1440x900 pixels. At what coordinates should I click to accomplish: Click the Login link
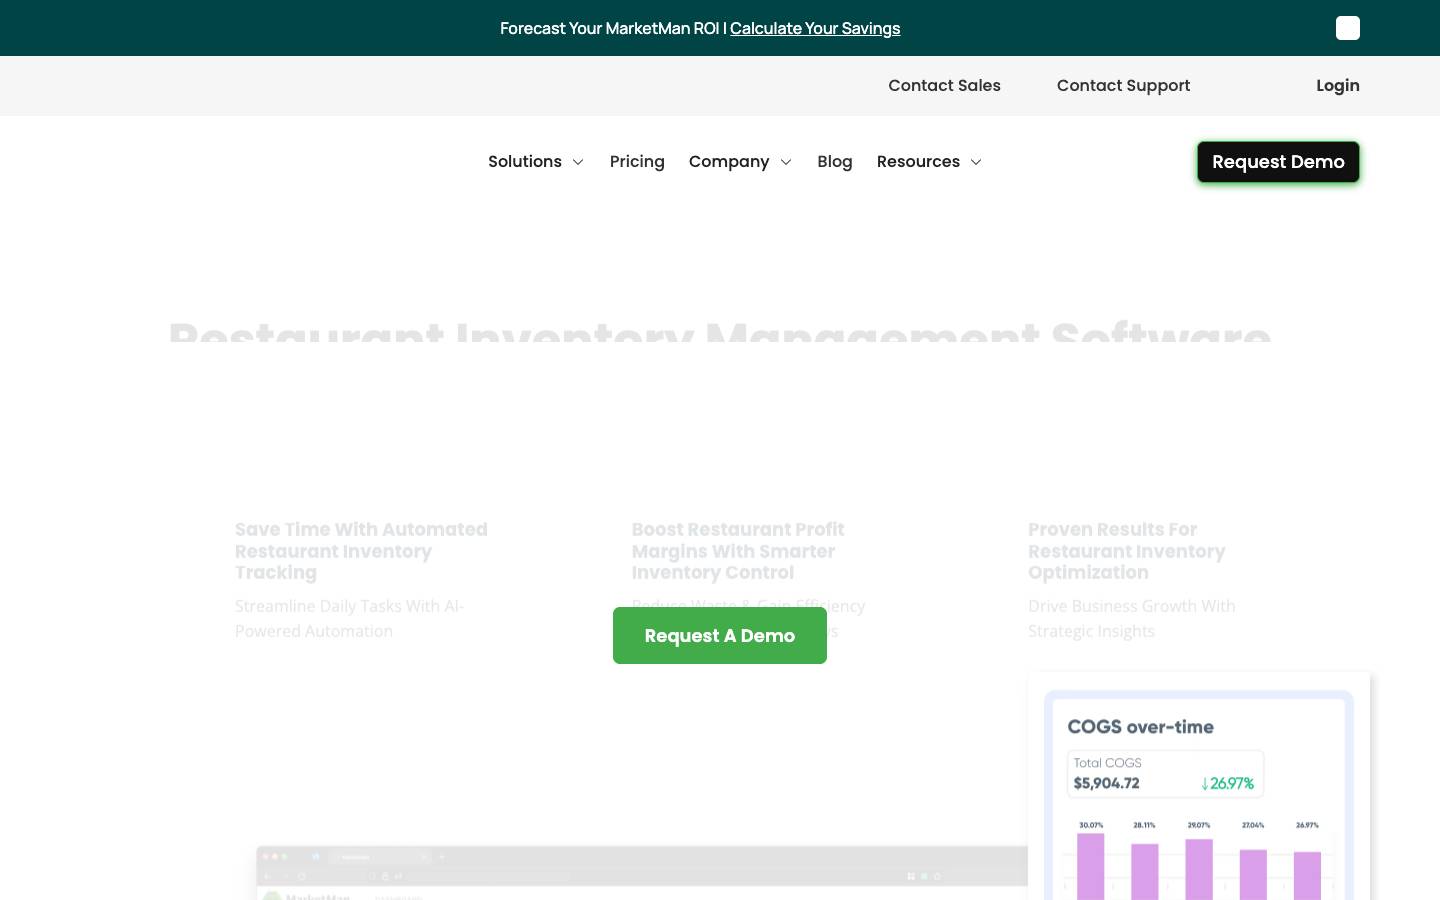pyautogui.click(x=1338, y=86)
